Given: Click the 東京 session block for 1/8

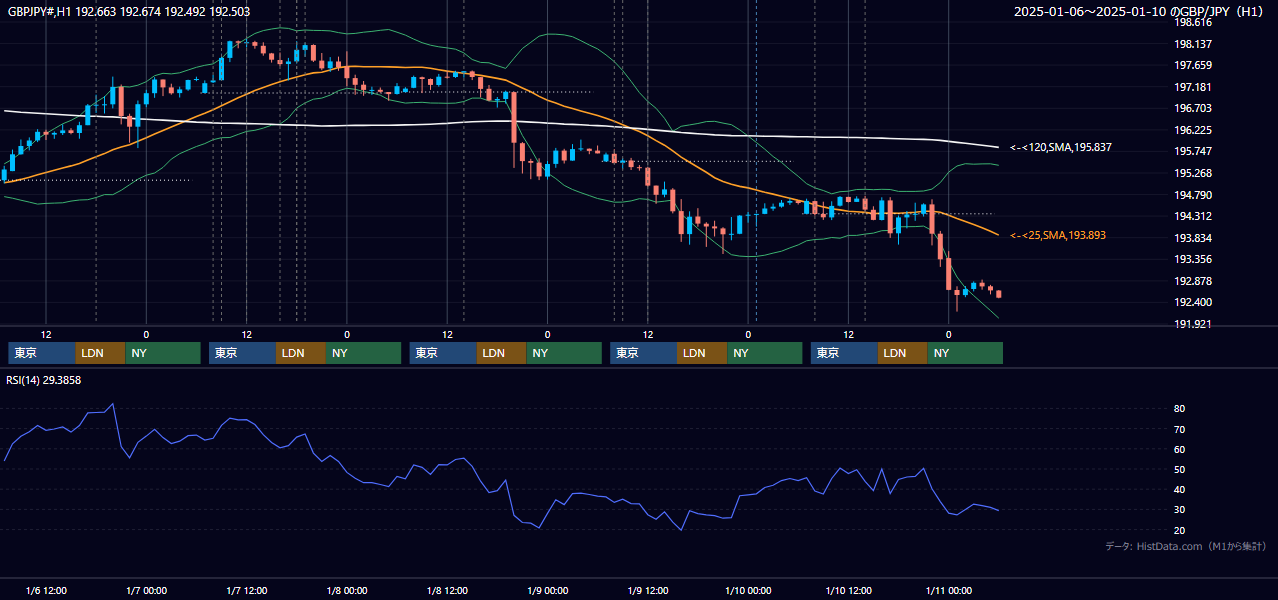Looking at the screenshot, I should [443, 353].
